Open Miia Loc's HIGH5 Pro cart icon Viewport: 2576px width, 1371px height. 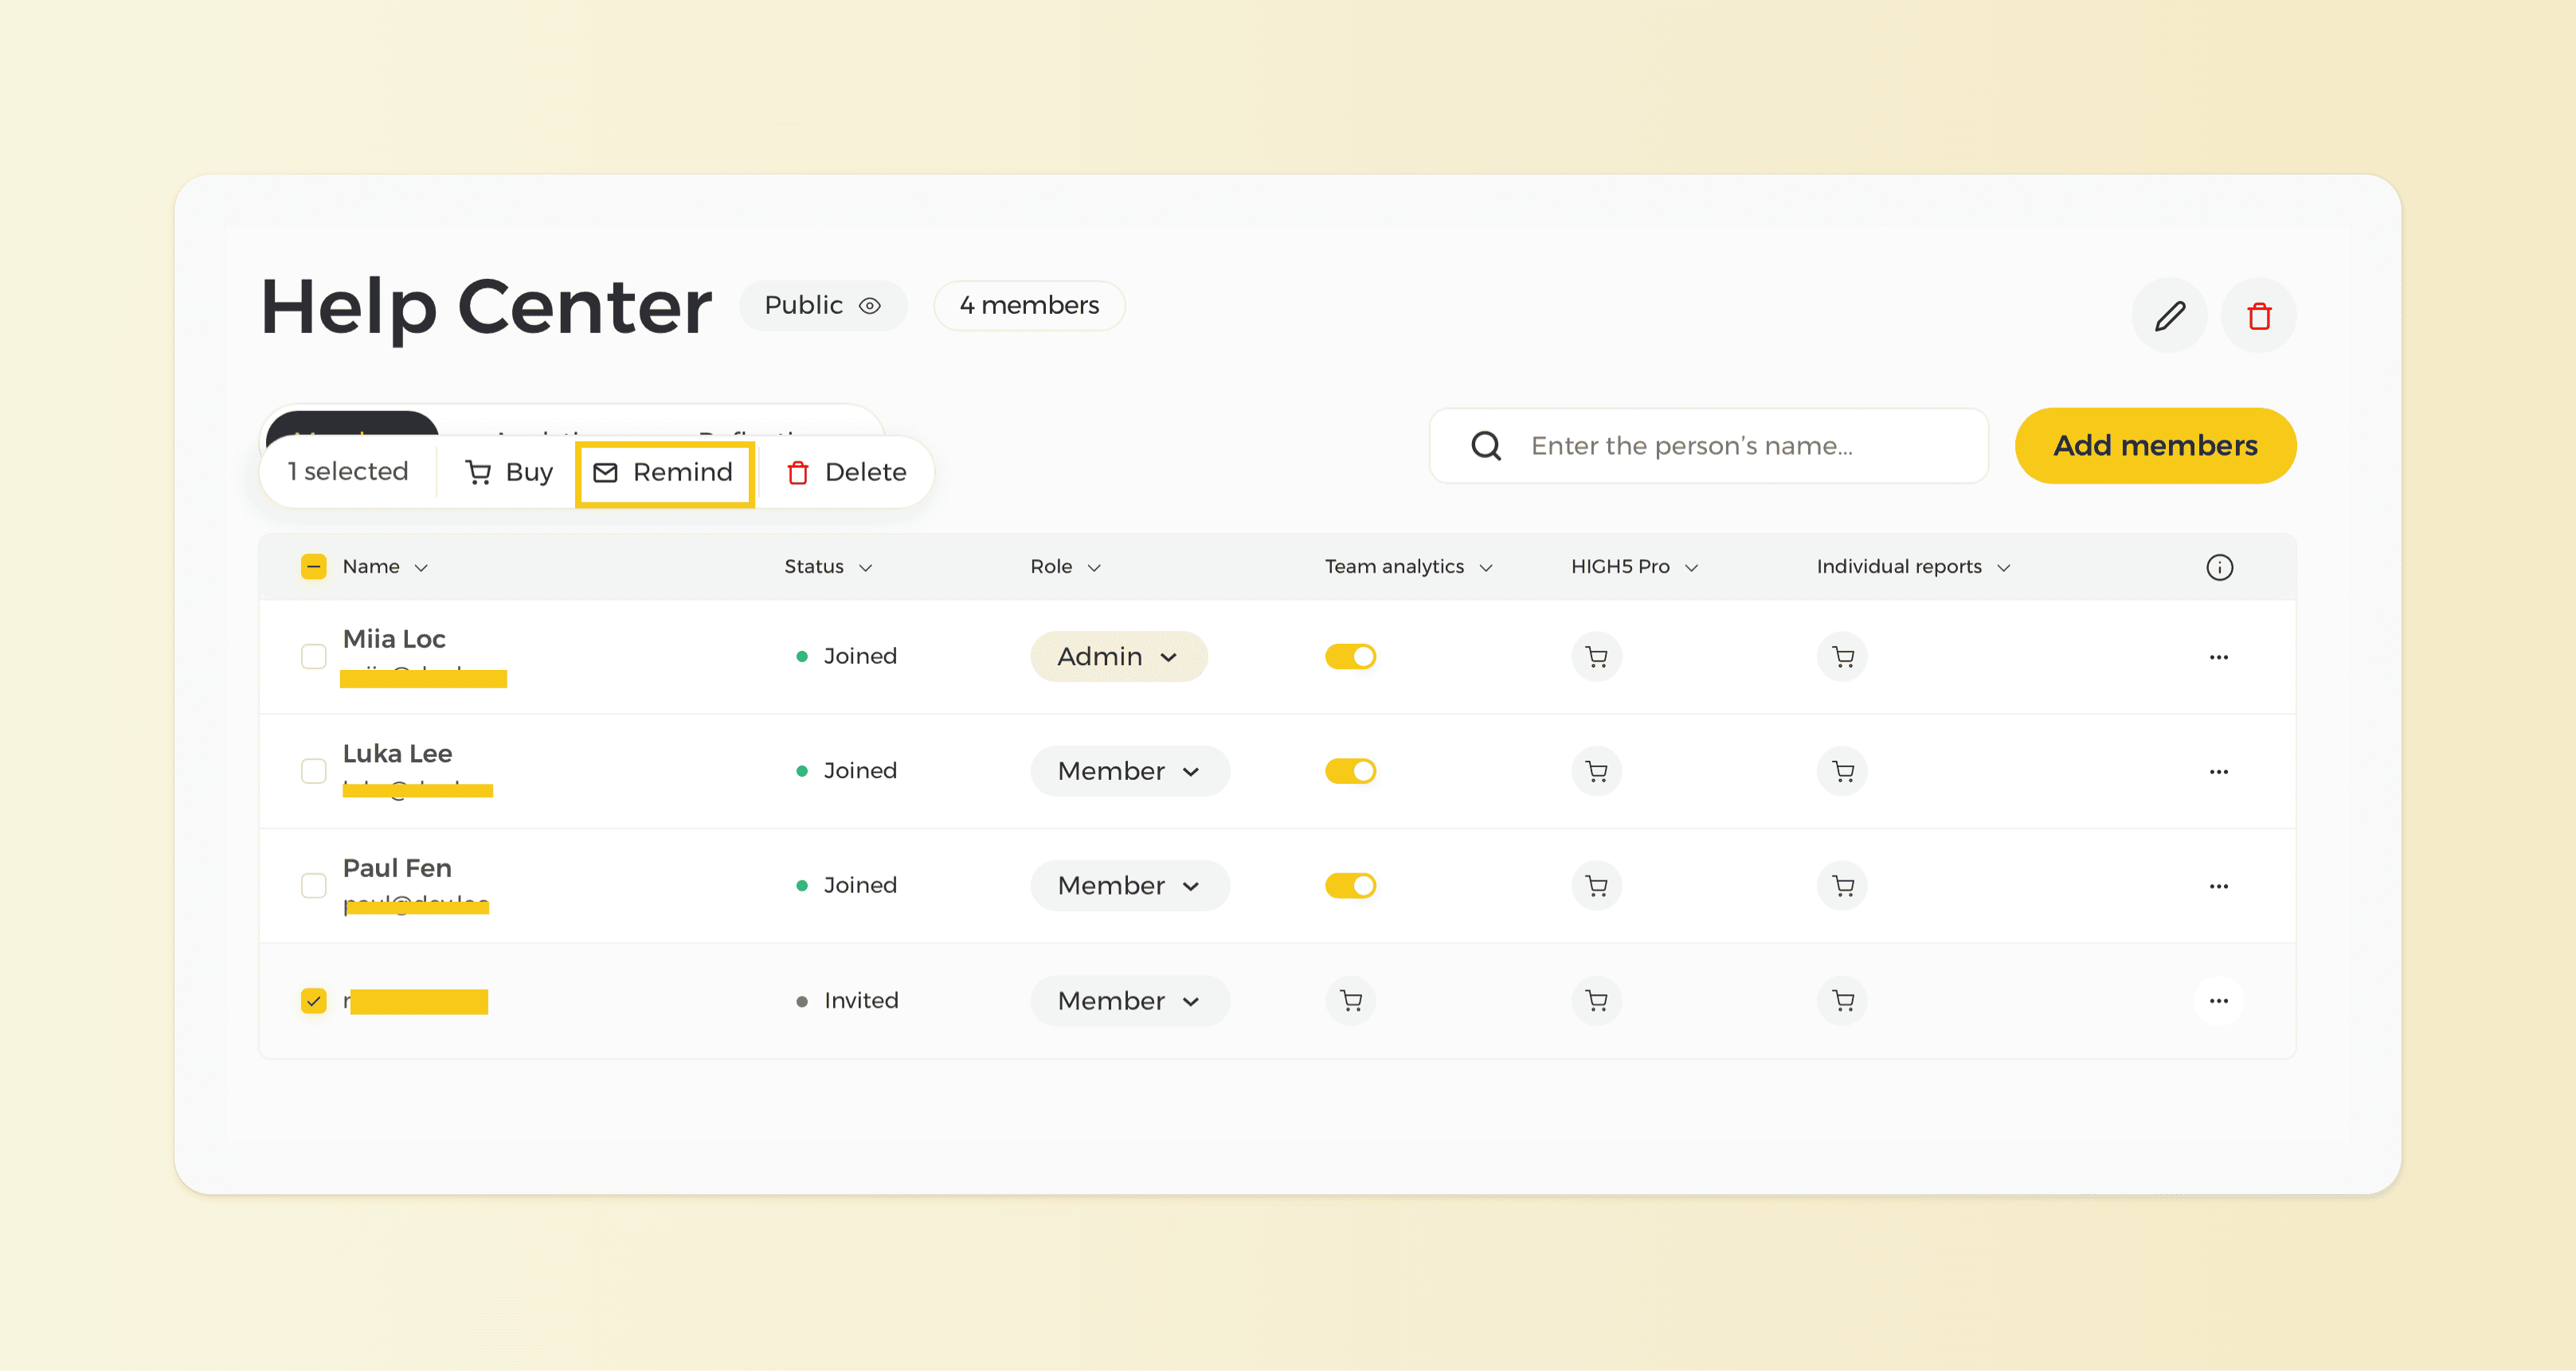(x=1596, y=656)
